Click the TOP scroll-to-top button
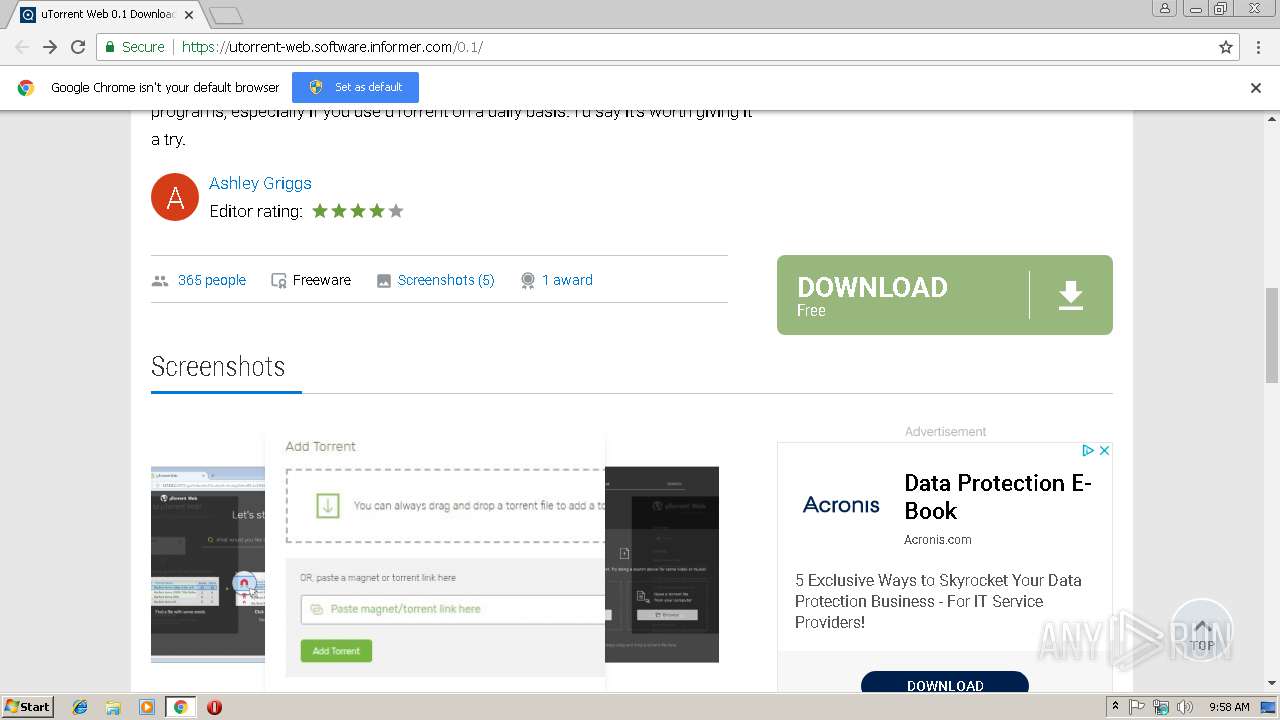The width and height of the screenshot is (1280, 720). coord(1202,632)
